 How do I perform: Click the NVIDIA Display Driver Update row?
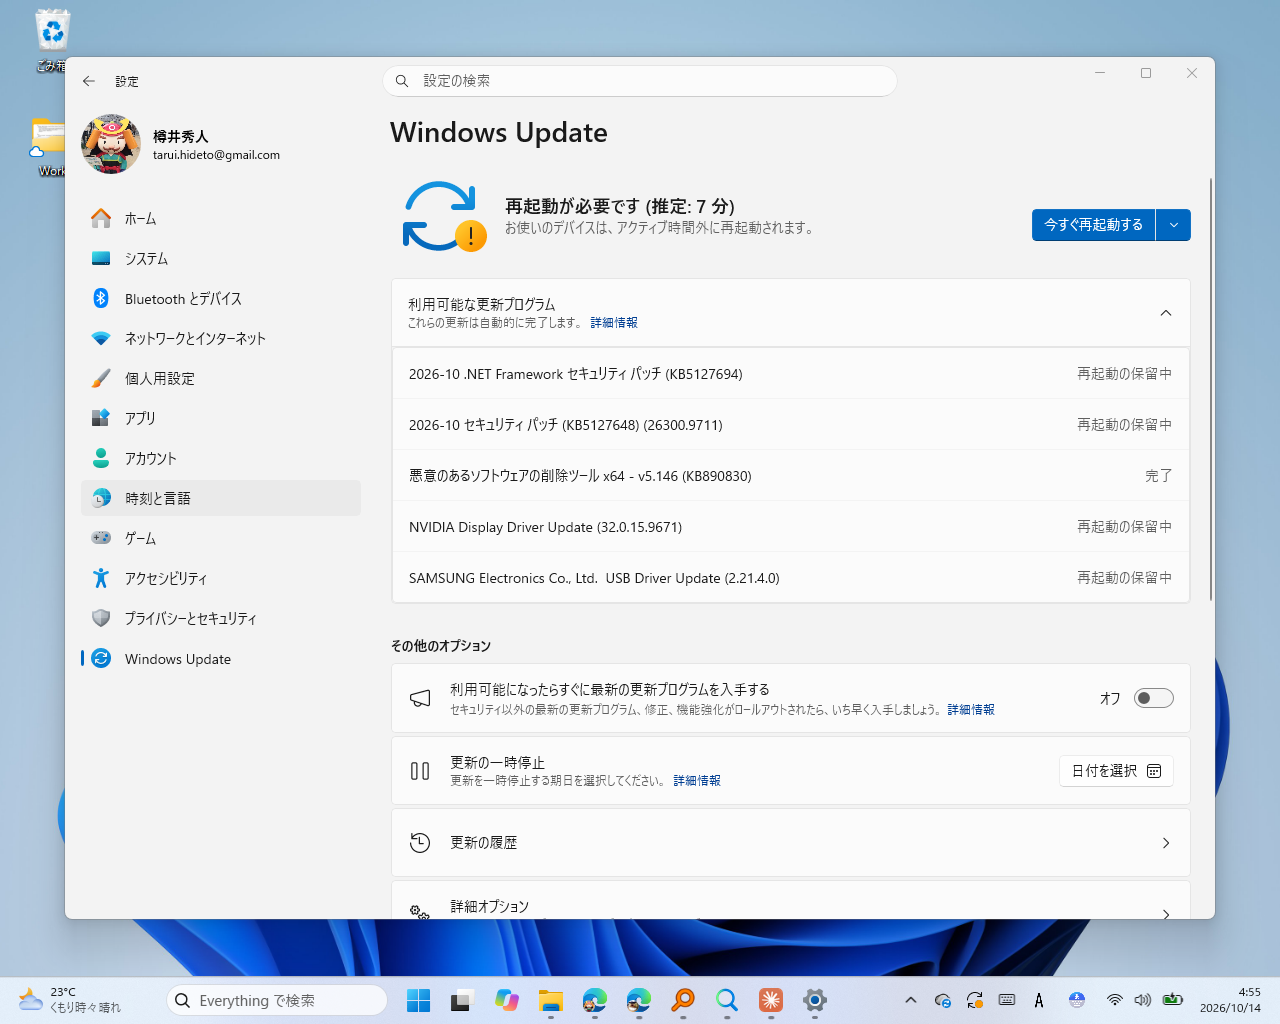point(791,527)
